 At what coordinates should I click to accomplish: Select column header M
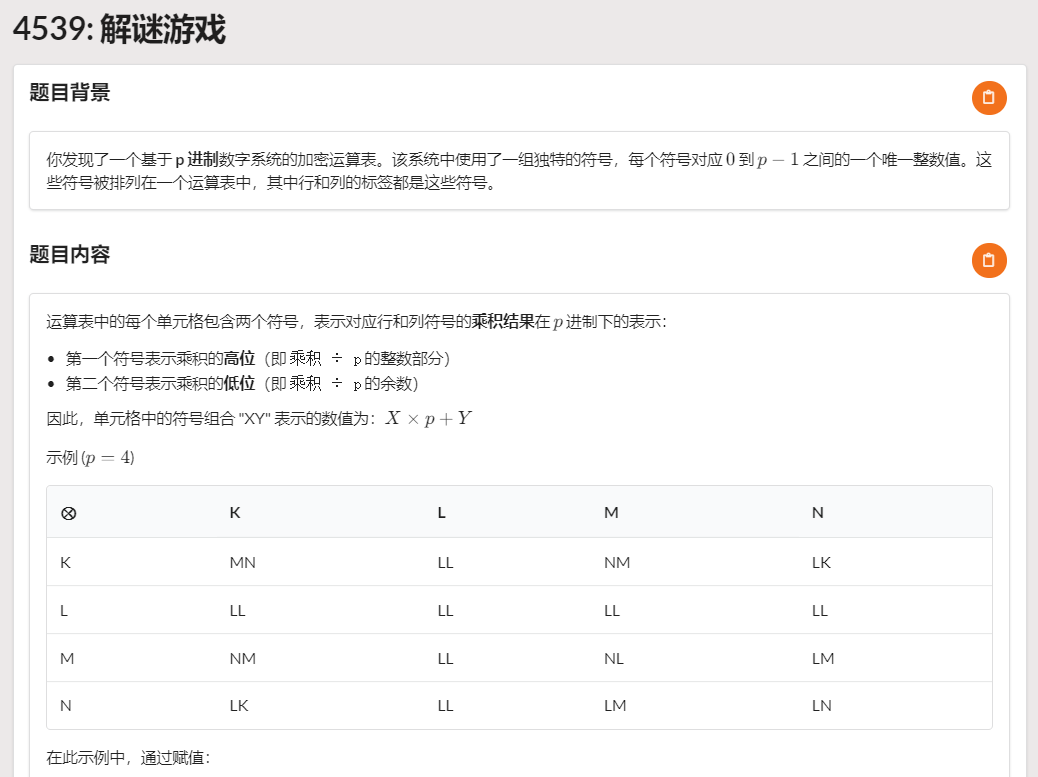click(611, 512)
